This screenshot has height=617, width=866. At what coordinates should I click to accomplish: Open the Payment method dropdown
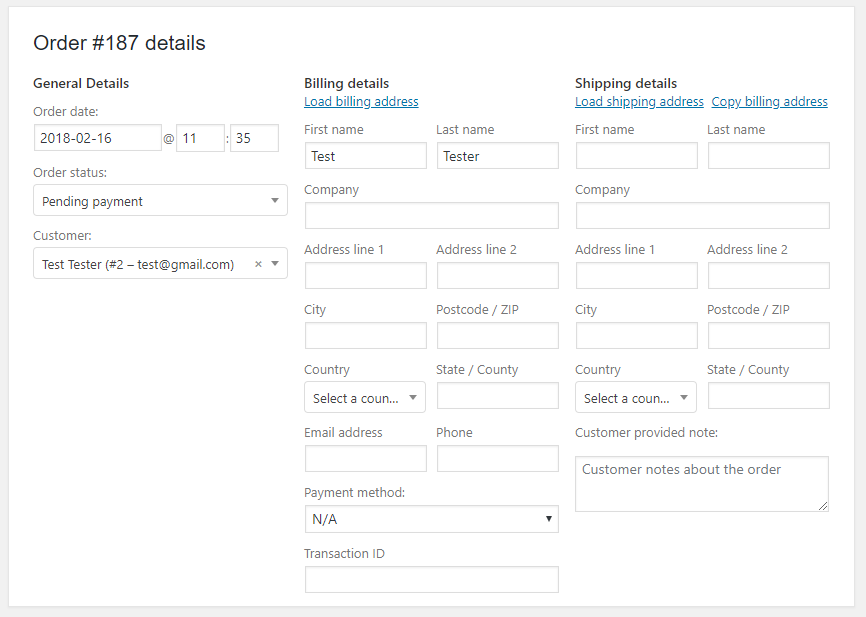[431, 519]
